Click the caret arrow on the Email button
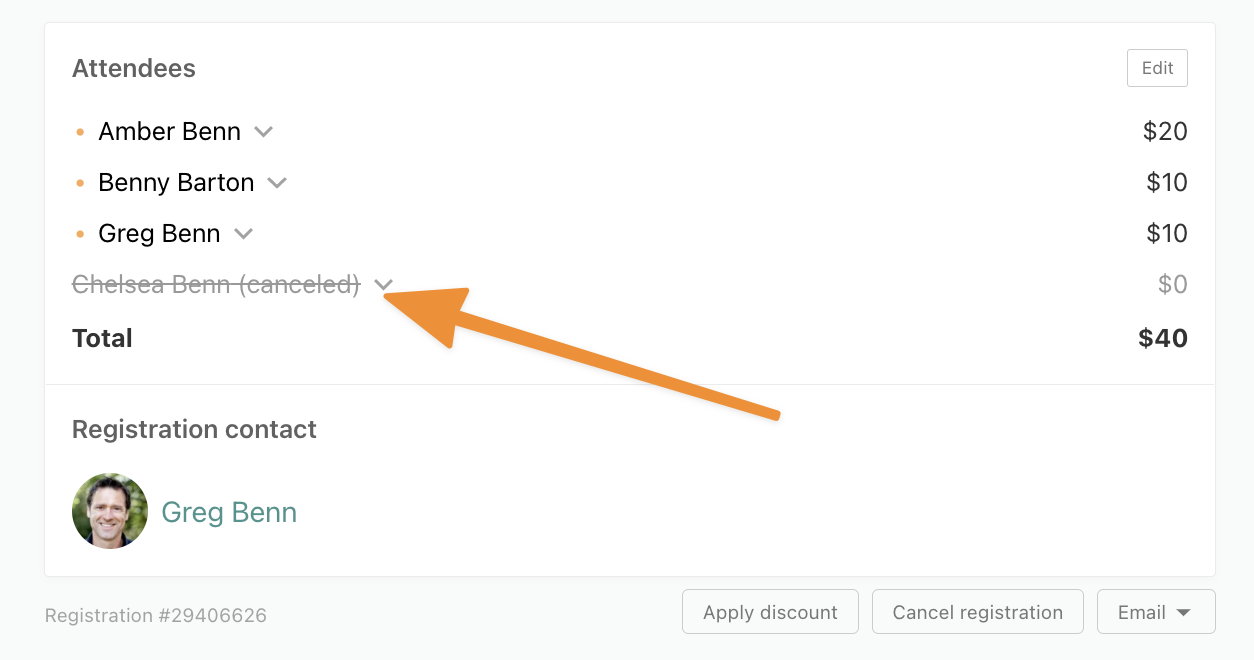Screen dimensions: 1254x660 pos(1183,613)
